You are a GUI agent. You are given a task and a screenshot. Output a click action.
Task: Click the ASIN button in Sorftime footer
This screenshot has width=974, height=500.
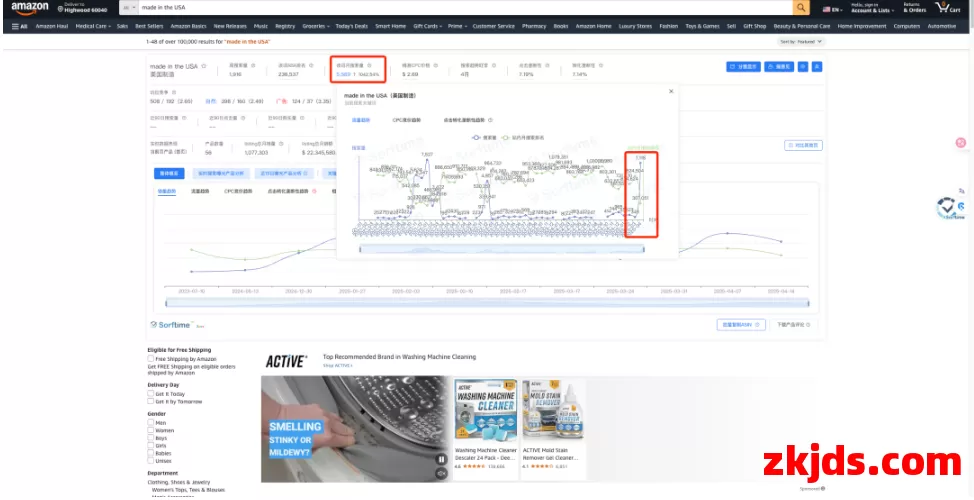pyautogui.click(x=740, y=325)
